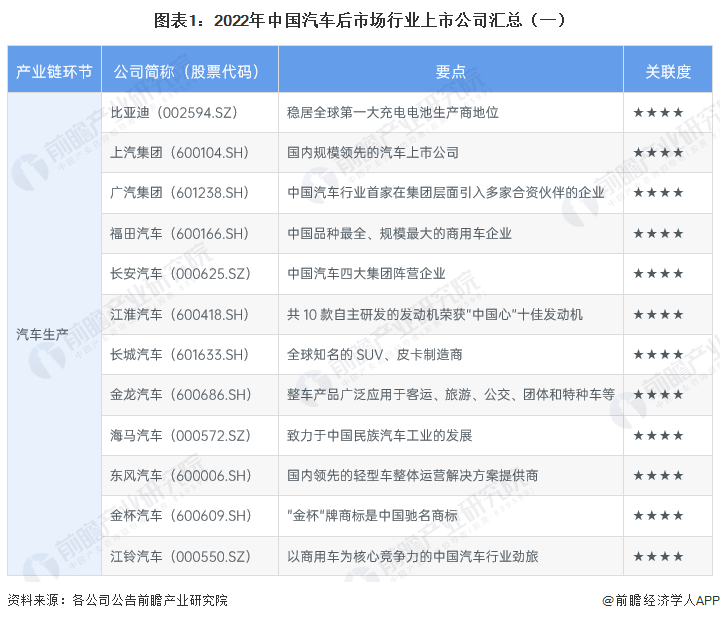Select the 产业链环节 column header
720x621 pixels.
click(x=54, y=69)
